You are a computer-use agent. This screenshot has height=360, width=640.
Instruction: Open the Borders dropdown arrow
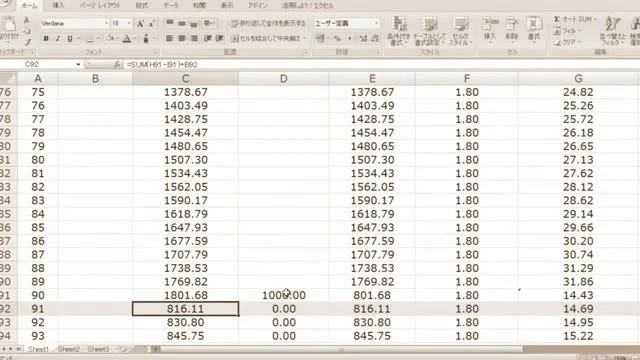point(98,39)
